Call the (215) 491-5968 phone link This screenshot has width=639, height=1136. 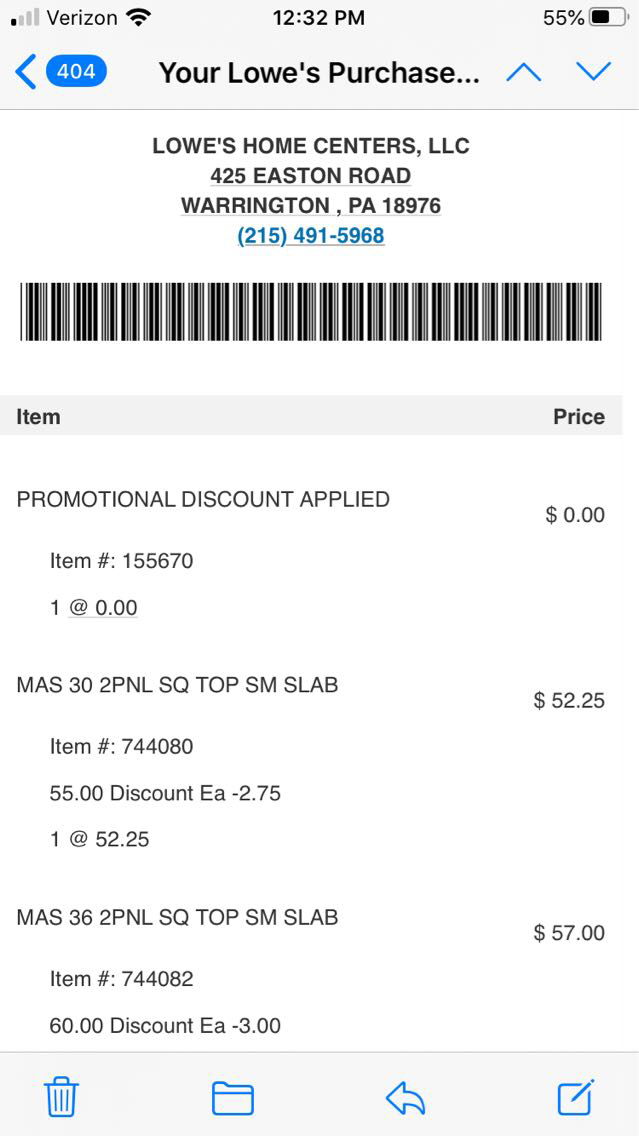(310, 236)
